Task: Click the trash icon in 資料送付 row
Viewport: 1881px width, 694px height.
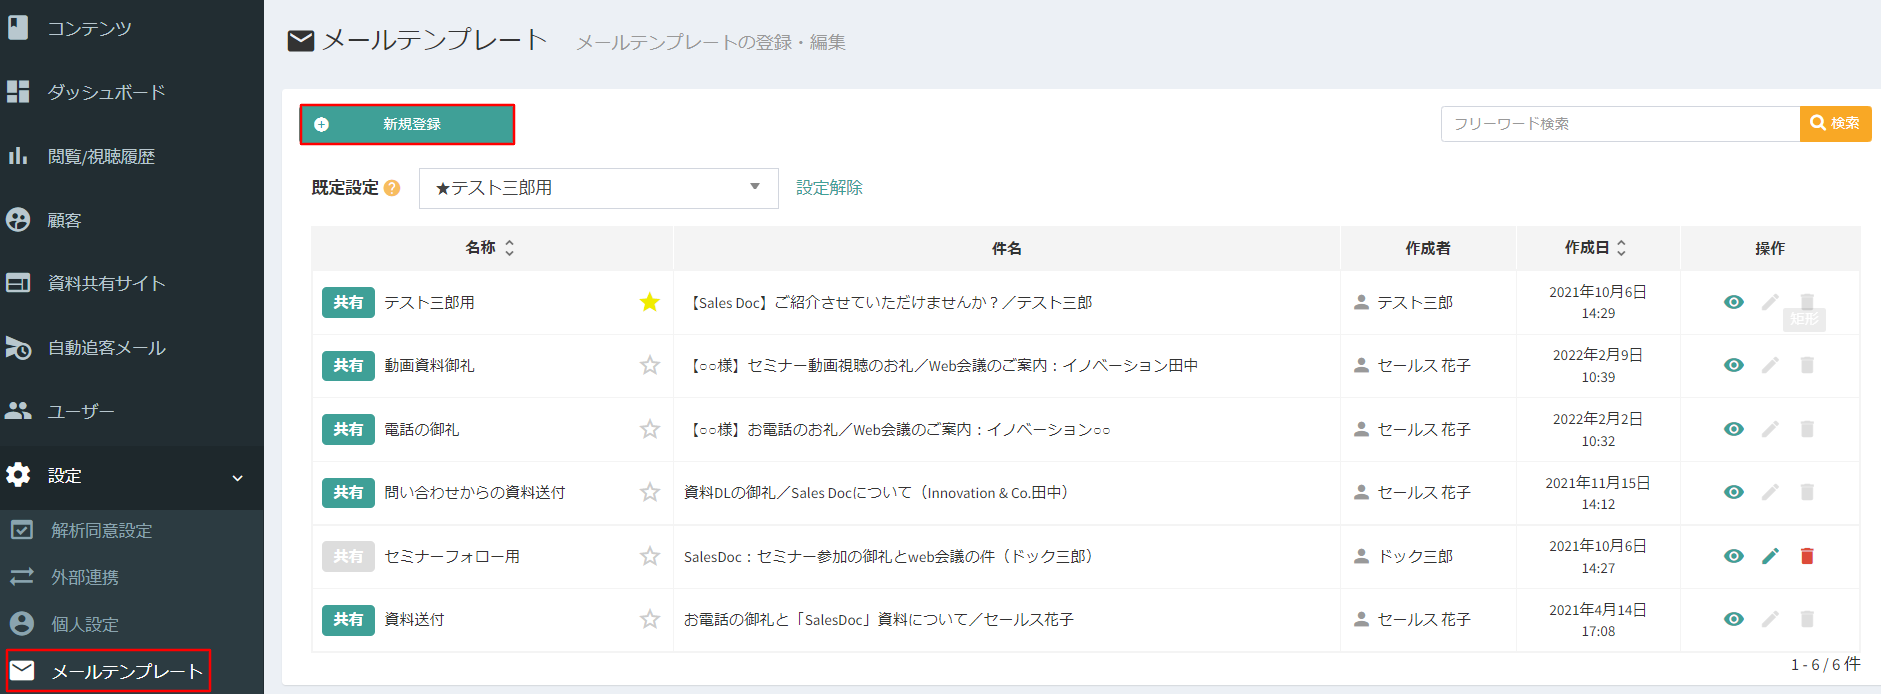Action: (1807, 619)
